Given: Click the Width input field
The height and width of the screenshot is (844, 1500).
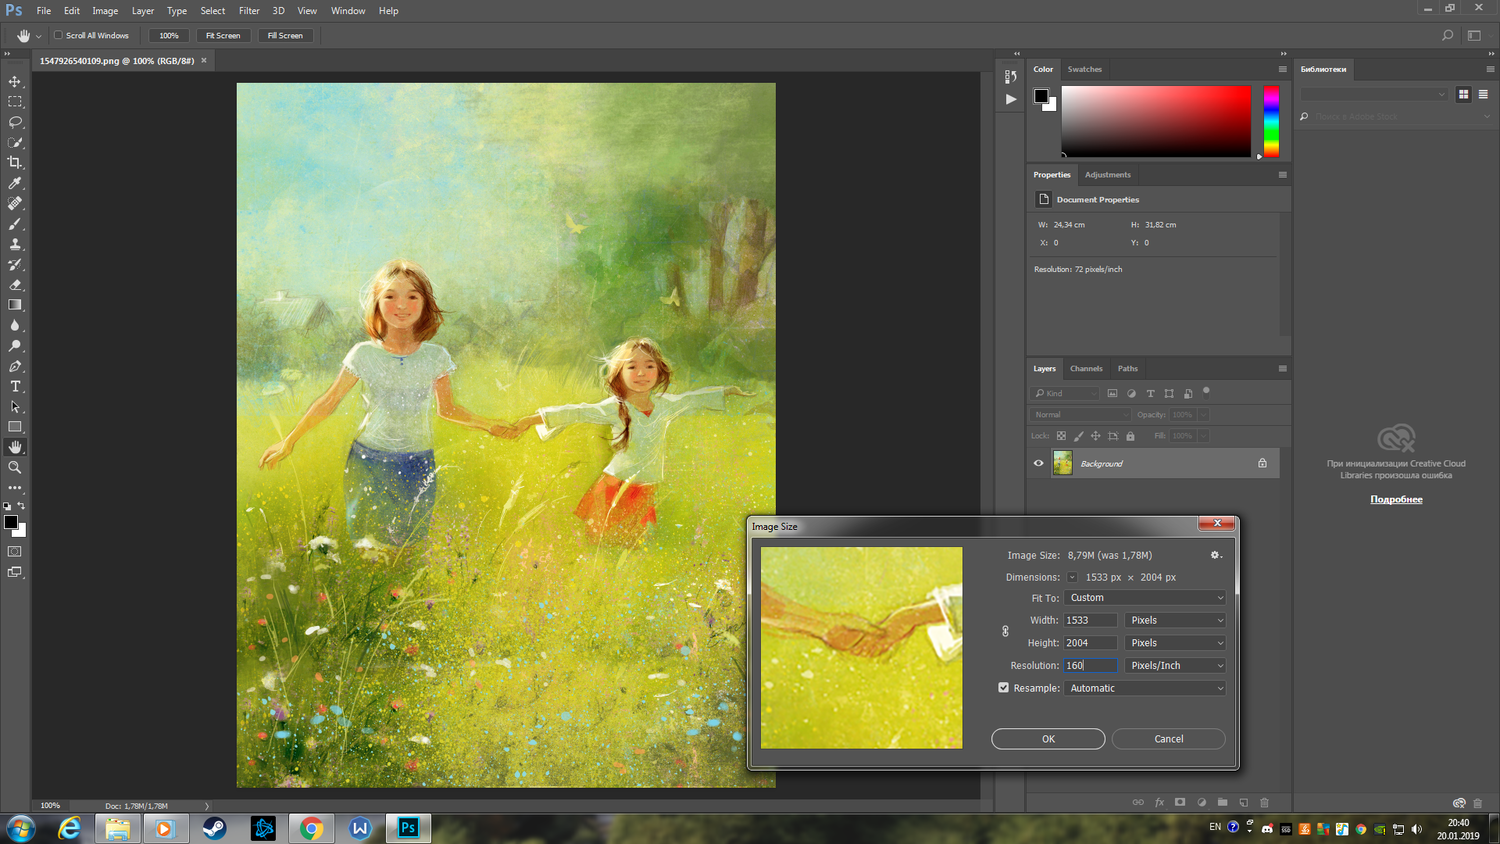Looking at the screenshot, I should point(1090,620).
